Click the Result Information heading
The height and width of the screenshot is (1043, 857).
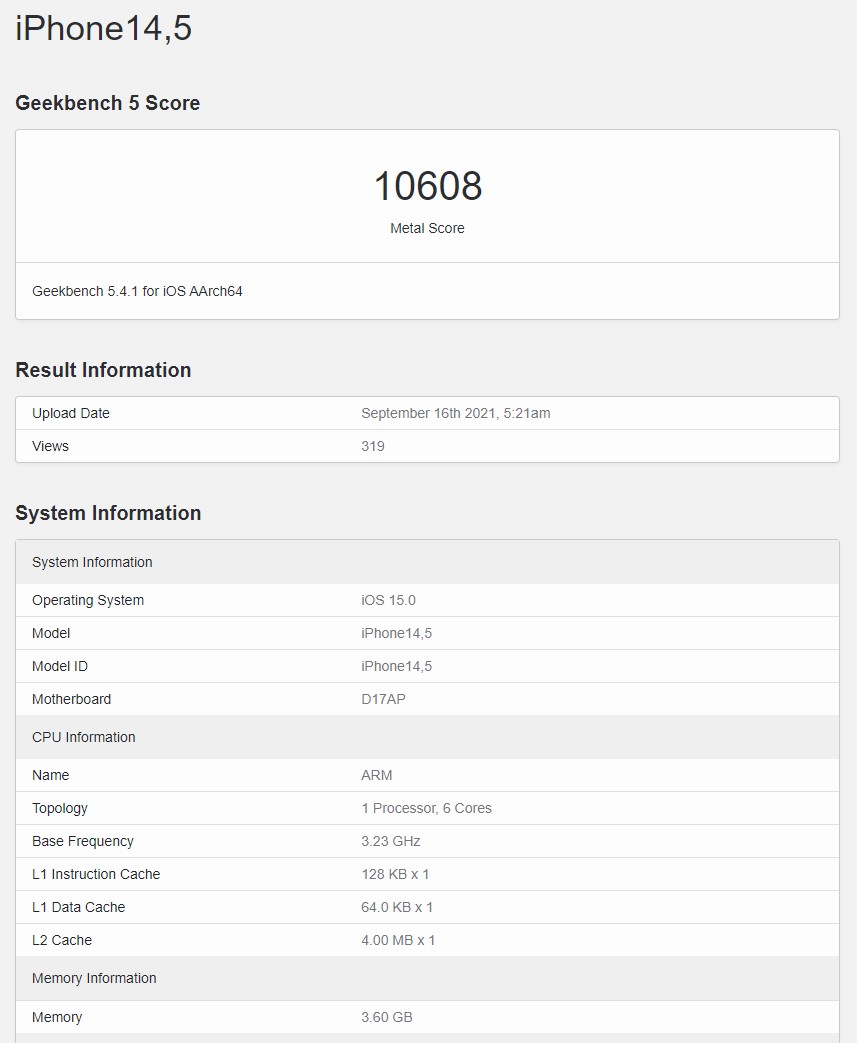(x=103, y=370)
